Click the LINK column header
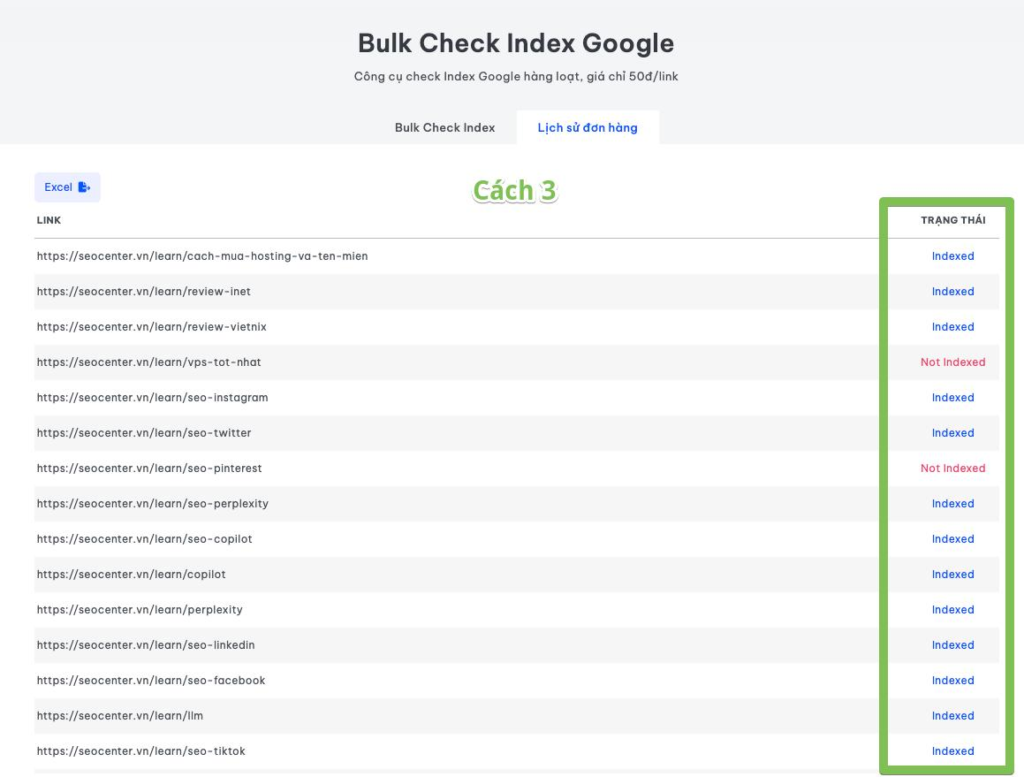The image size is (1024, 777). pyautogui.click(x=49, y=220)
